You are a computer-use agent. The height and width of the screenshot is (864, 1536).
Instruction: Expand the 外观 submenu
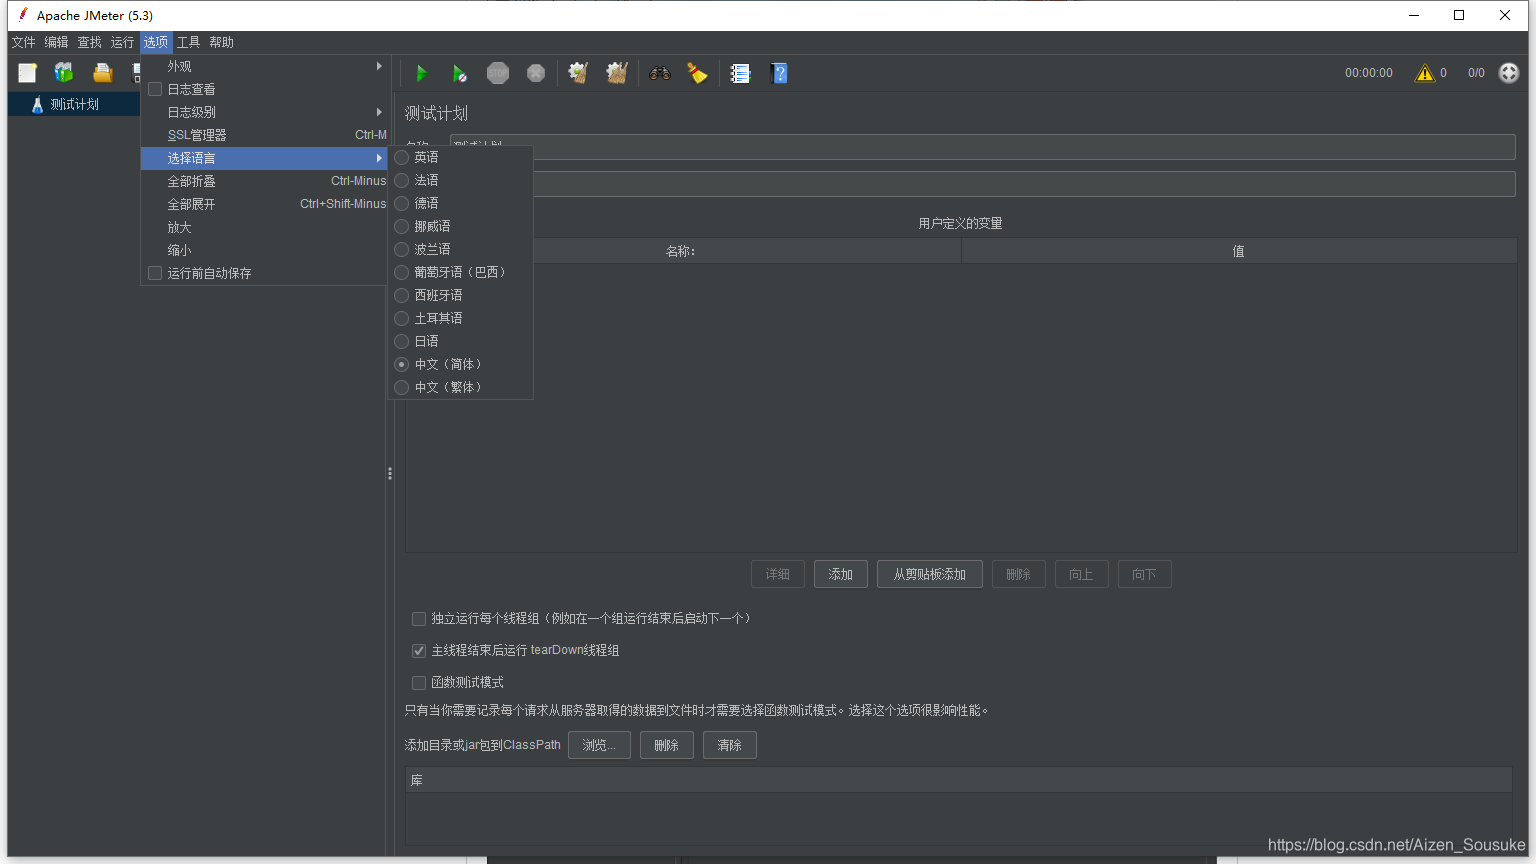(x=264, y=66)
